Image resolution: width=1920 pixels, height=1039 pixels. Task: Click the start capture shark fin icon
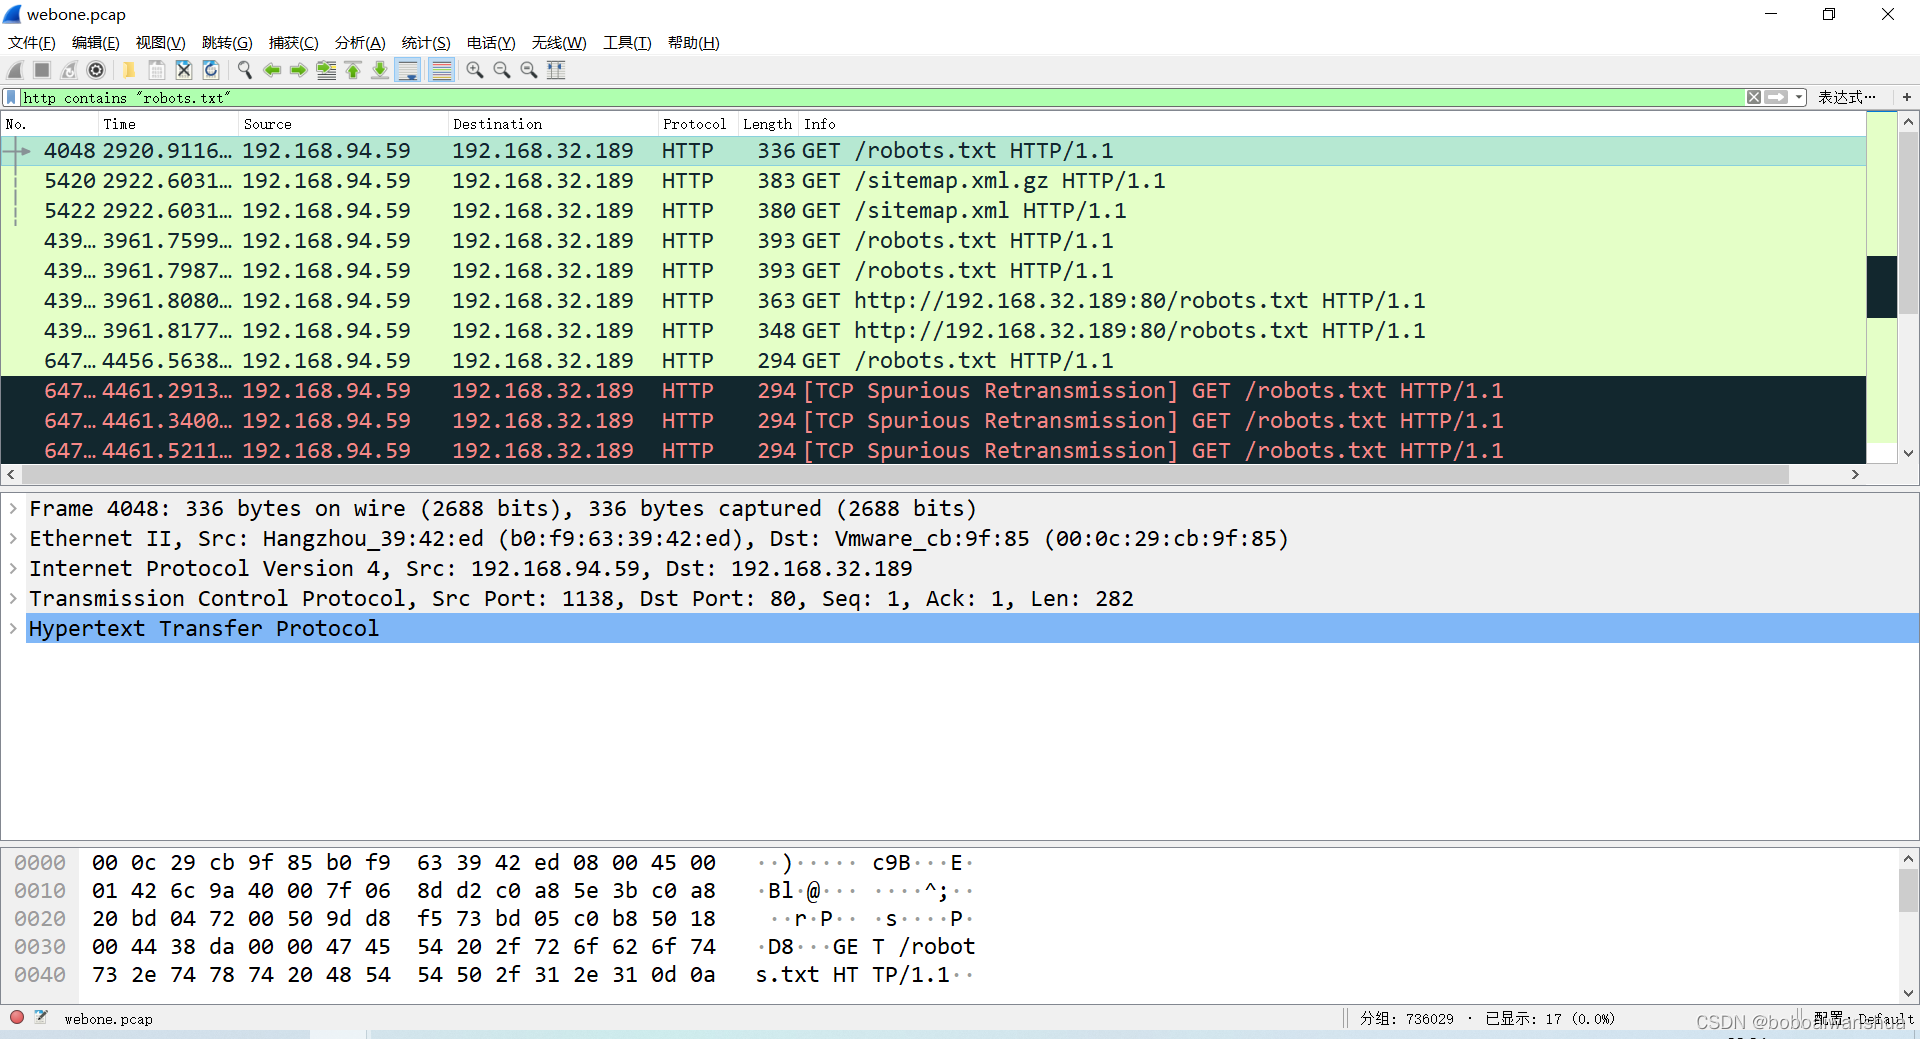tap(15, 70)
